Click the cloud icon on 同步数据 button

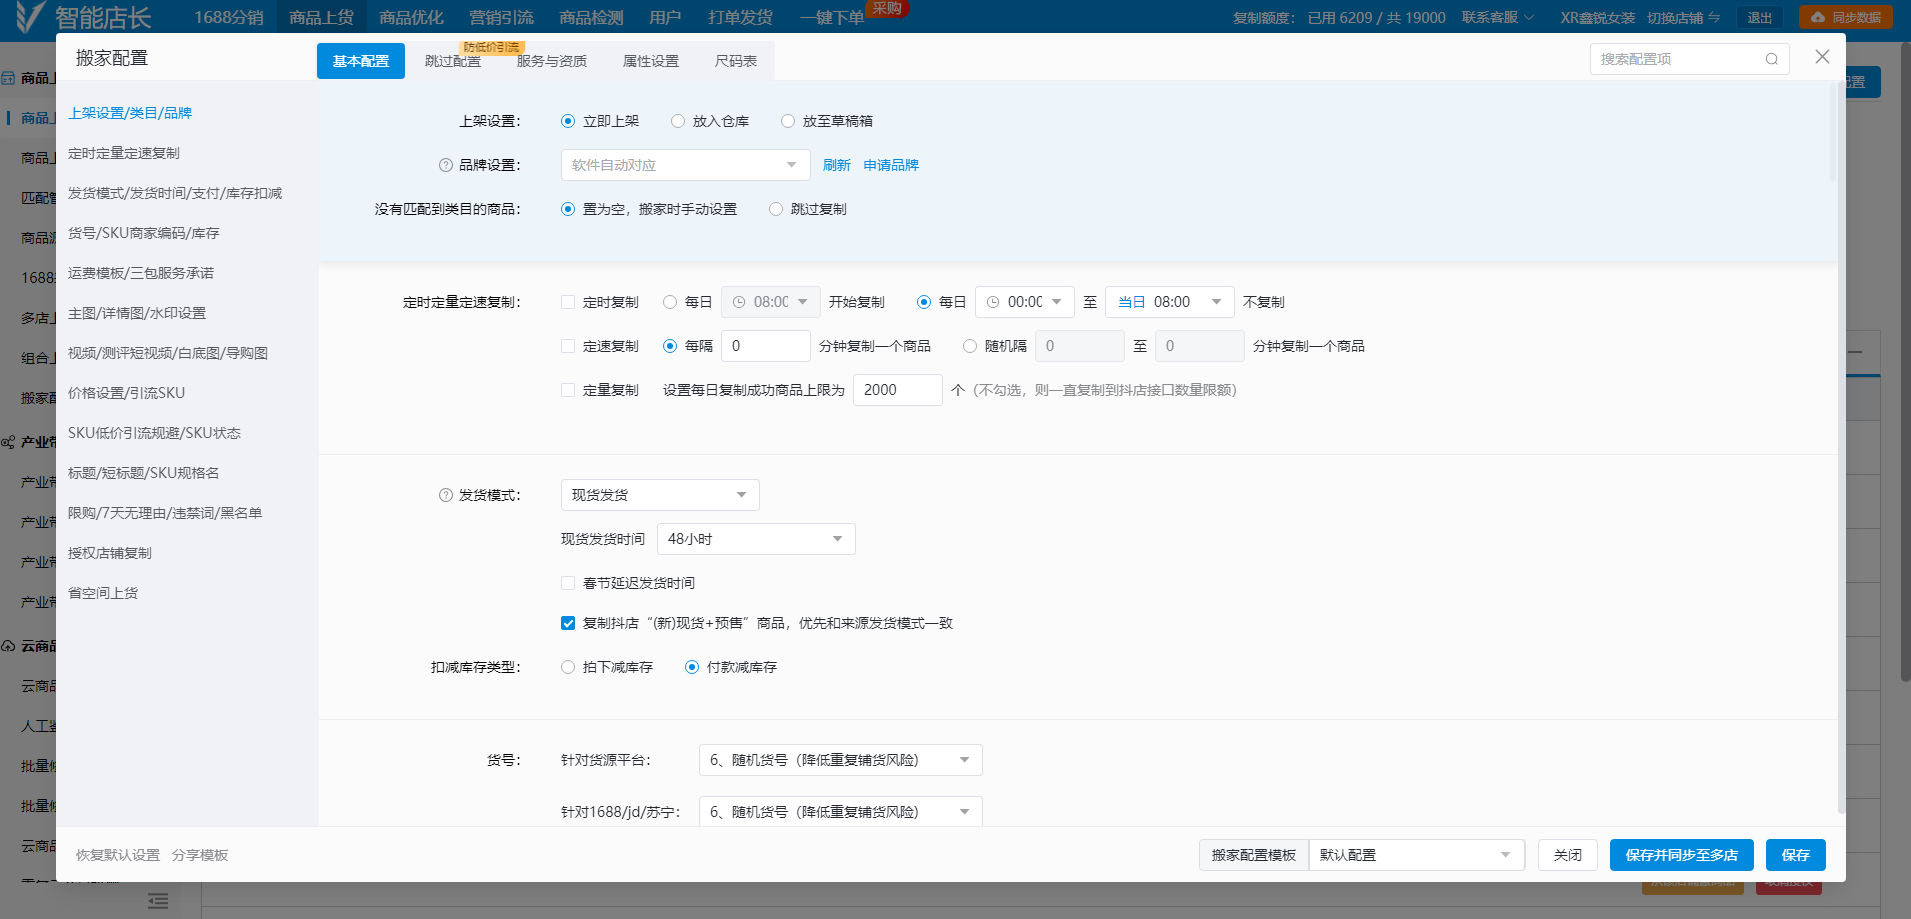click(1817, 17)
